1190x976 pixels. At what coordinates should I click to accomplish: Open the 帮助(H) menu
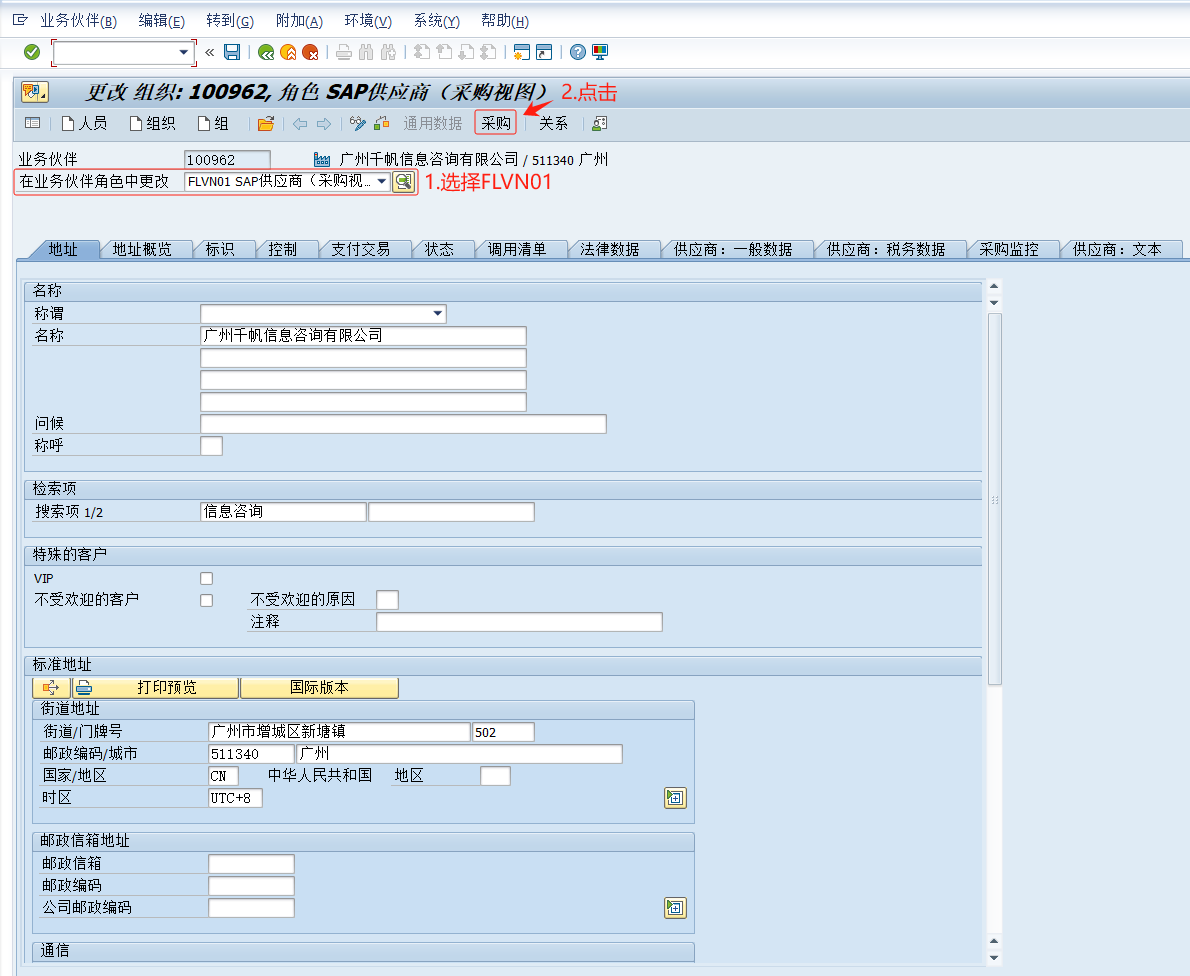(505, 21)
